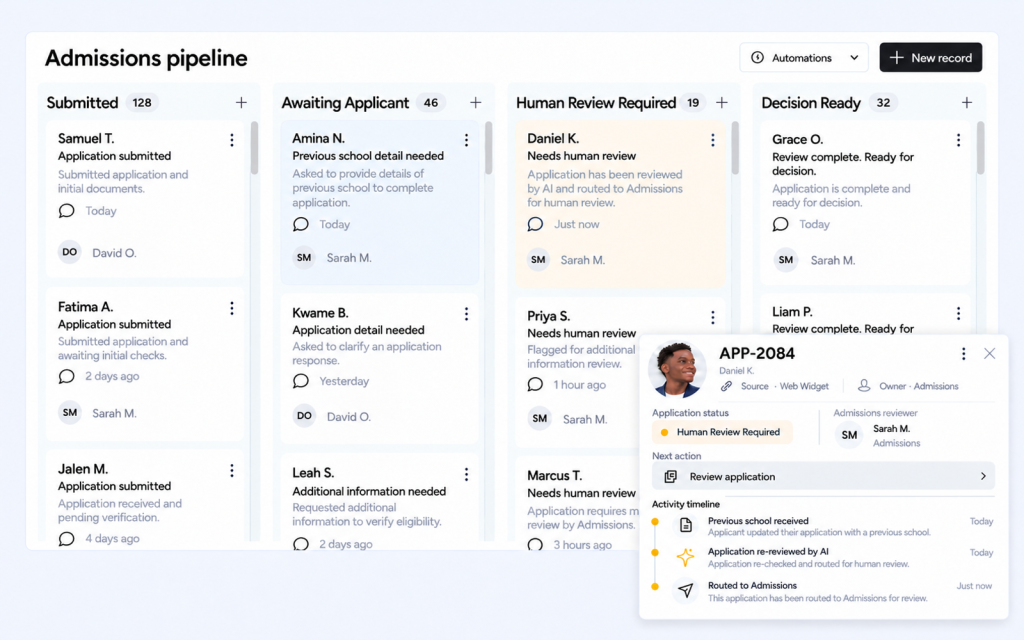Add a card to Human Review Required column
The width and height of the screenshot is (1024, 640).
click(722, 103)
